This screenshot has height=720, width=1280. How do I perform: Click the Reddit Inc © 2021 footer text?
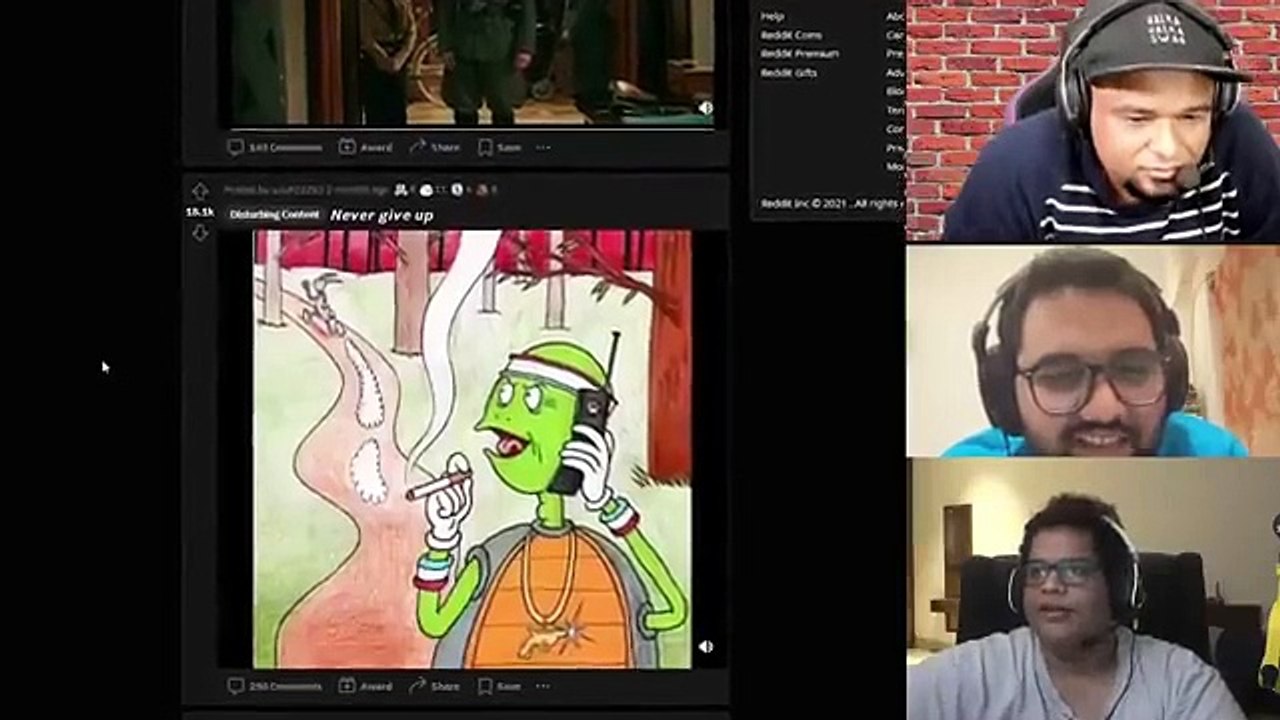(x=832, y=203)
